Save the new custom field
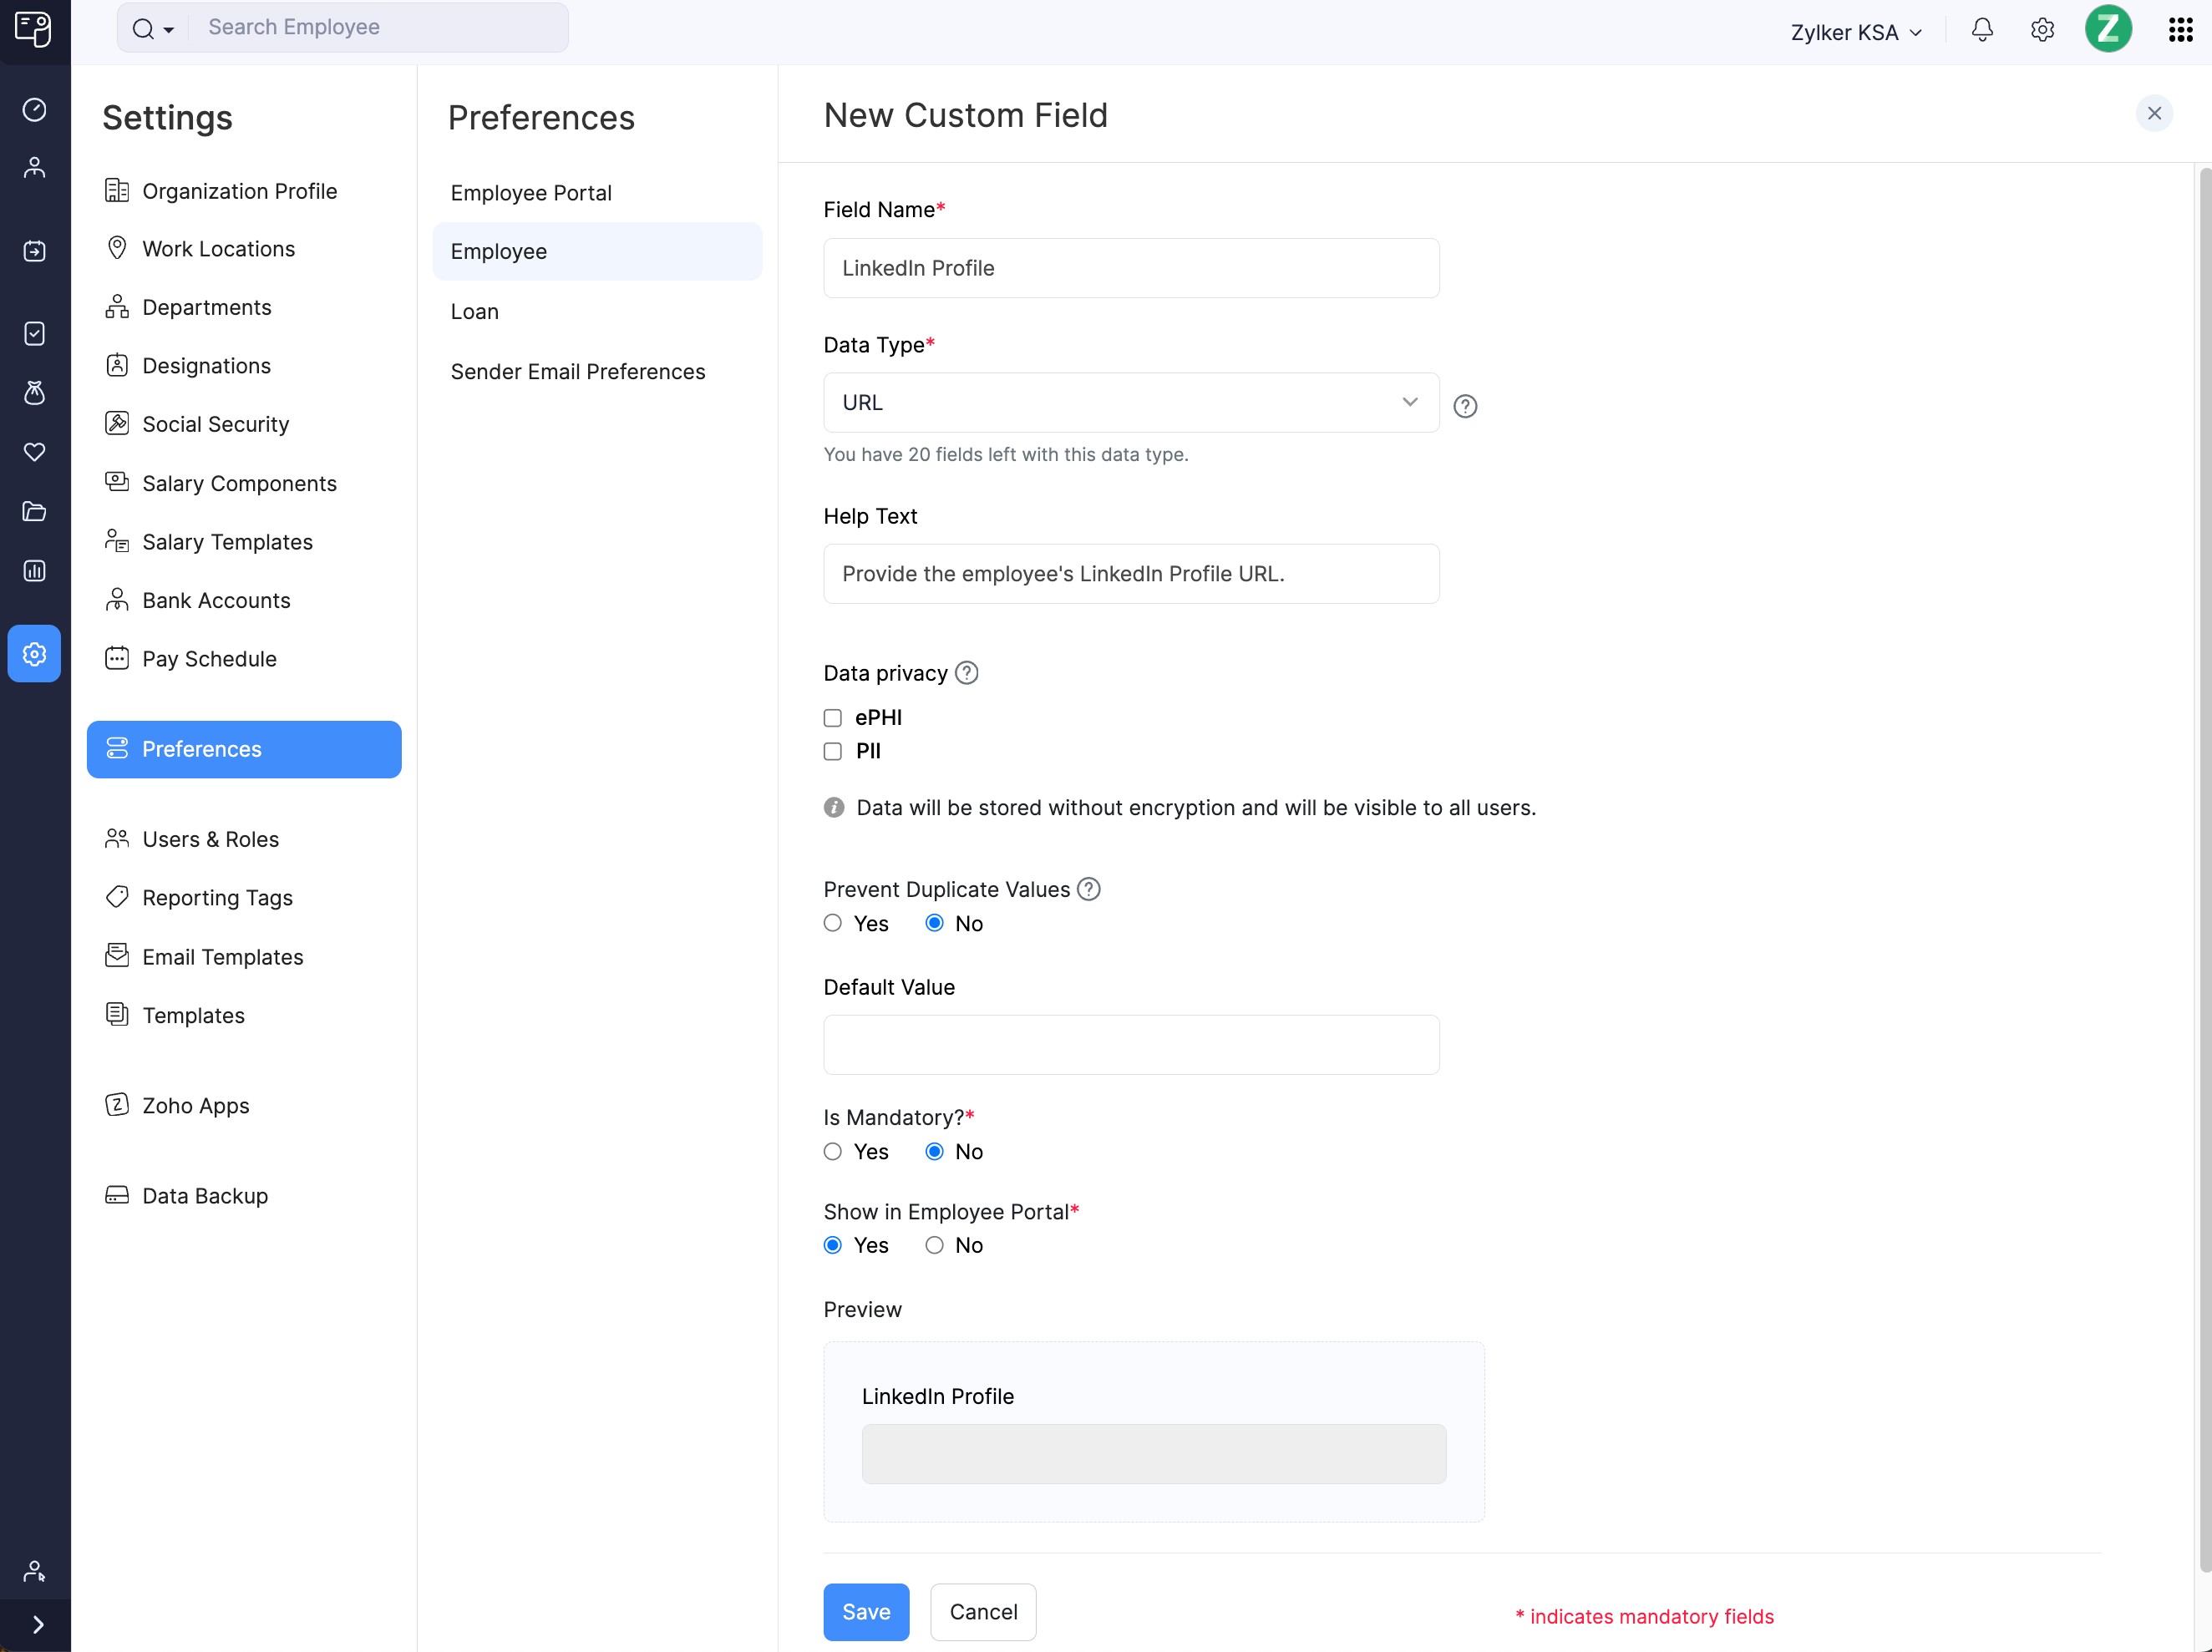The image size is (2212, 1652). click(865, 1611)
